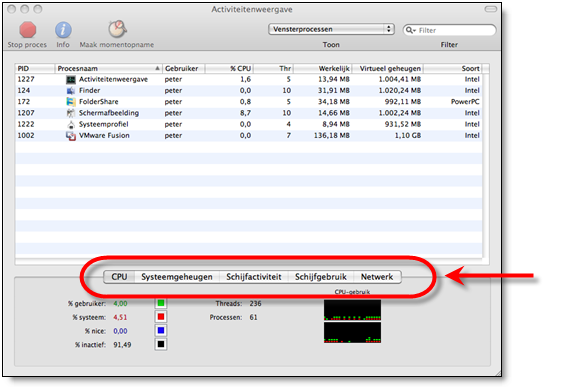Click the green % gebruiker color swatch
The height and width of the screenshot is (389, 564).
[x=161, y=303]
